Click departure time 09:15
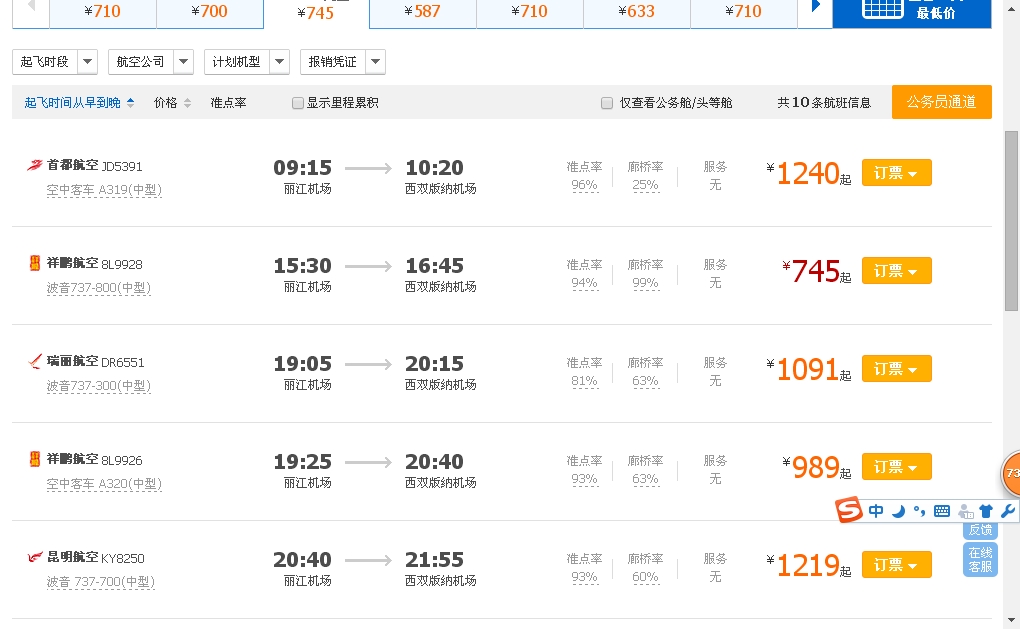The width and height of the screenshot is (1020, 629). [x=302, y=168]
